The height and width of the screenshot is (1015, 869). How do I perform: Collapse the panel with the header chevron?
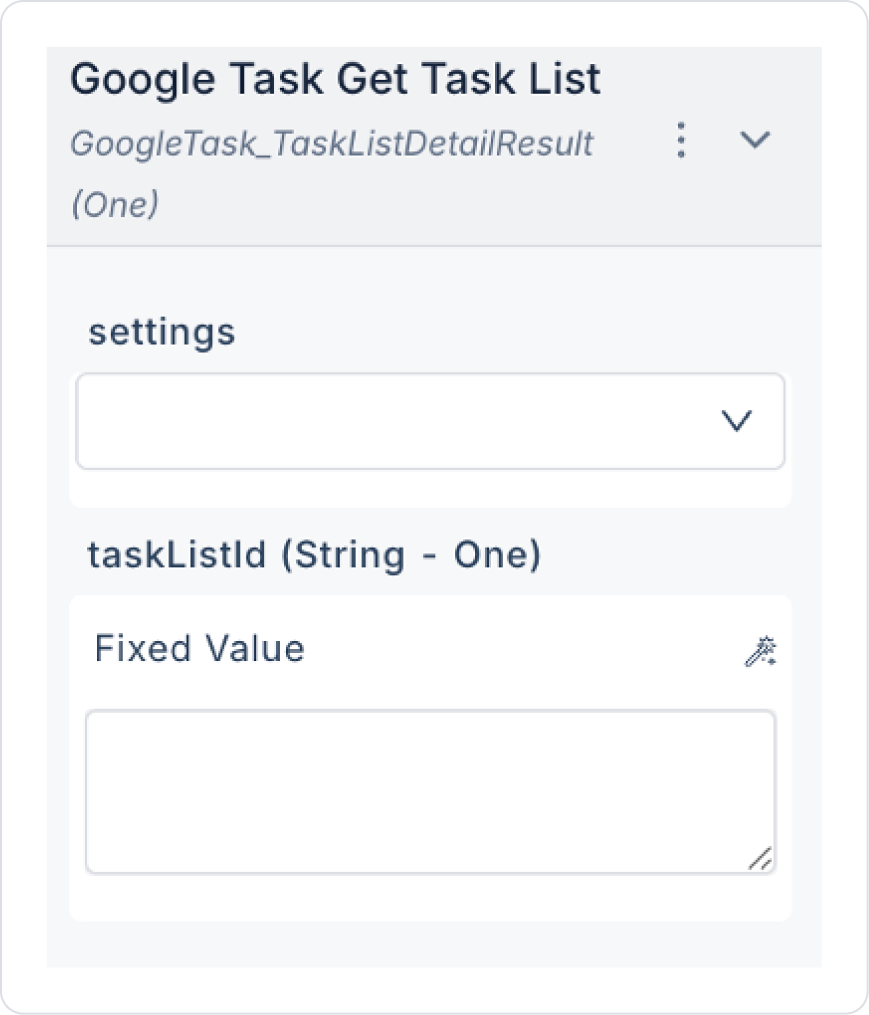pyautogui.click(x=754, y=141)
